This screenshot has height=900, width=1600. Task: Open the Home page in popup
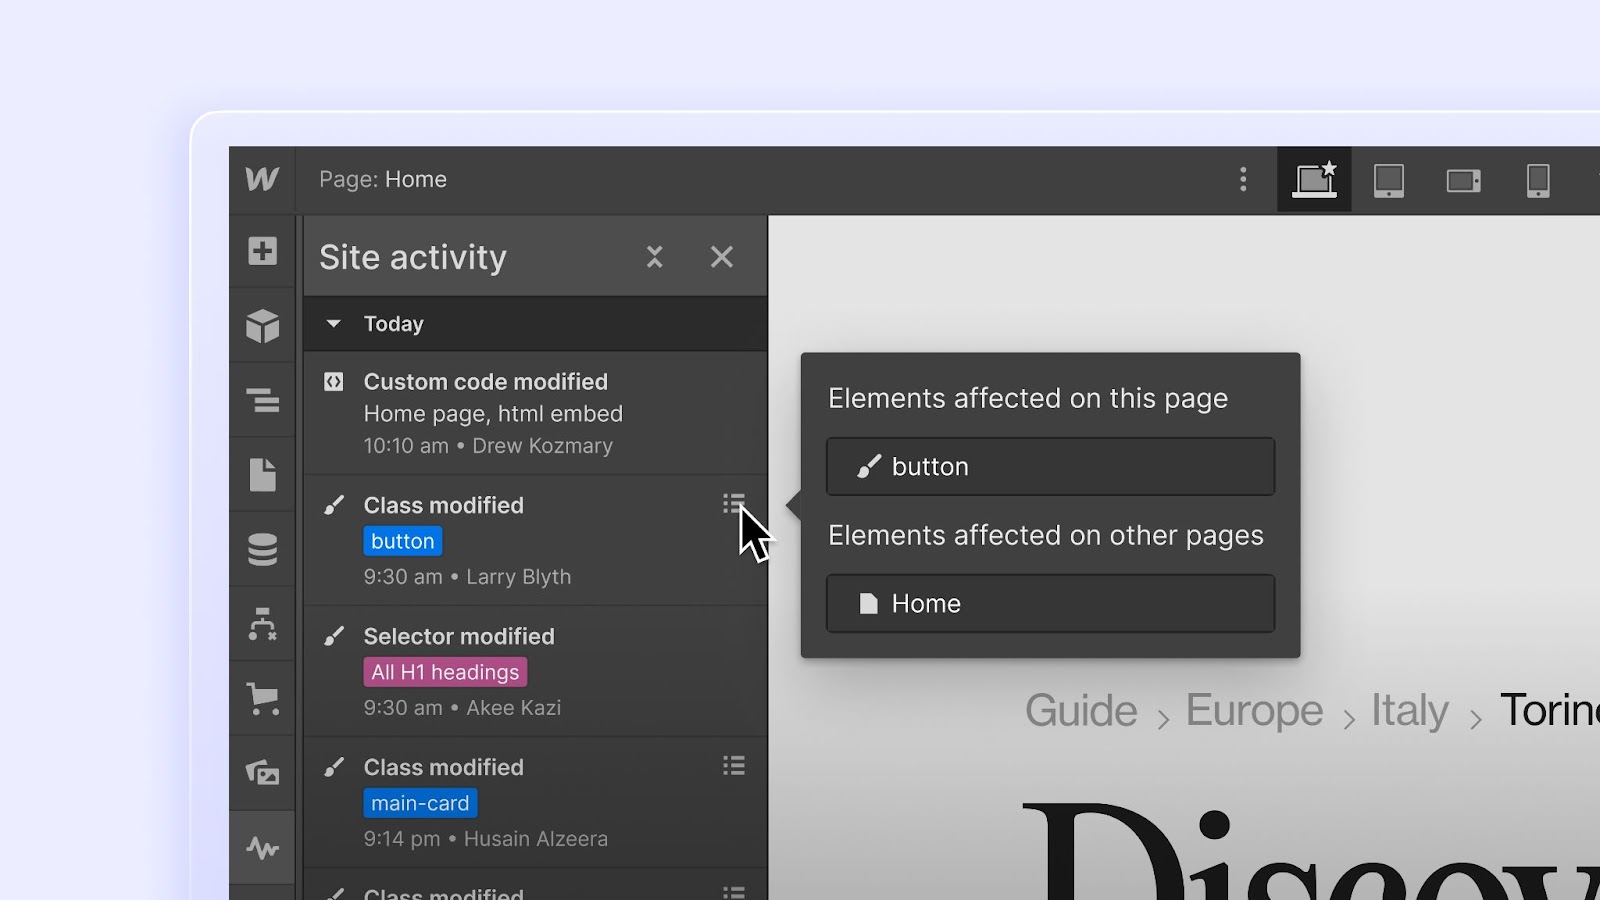tap(1050, 603)
